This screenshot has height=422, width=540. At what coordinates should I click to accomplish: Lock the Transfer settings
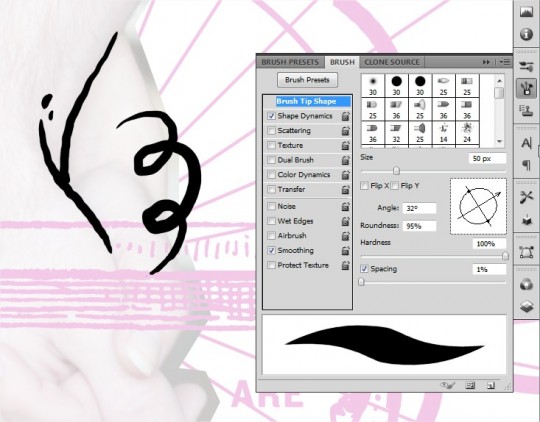coord(345,189)
